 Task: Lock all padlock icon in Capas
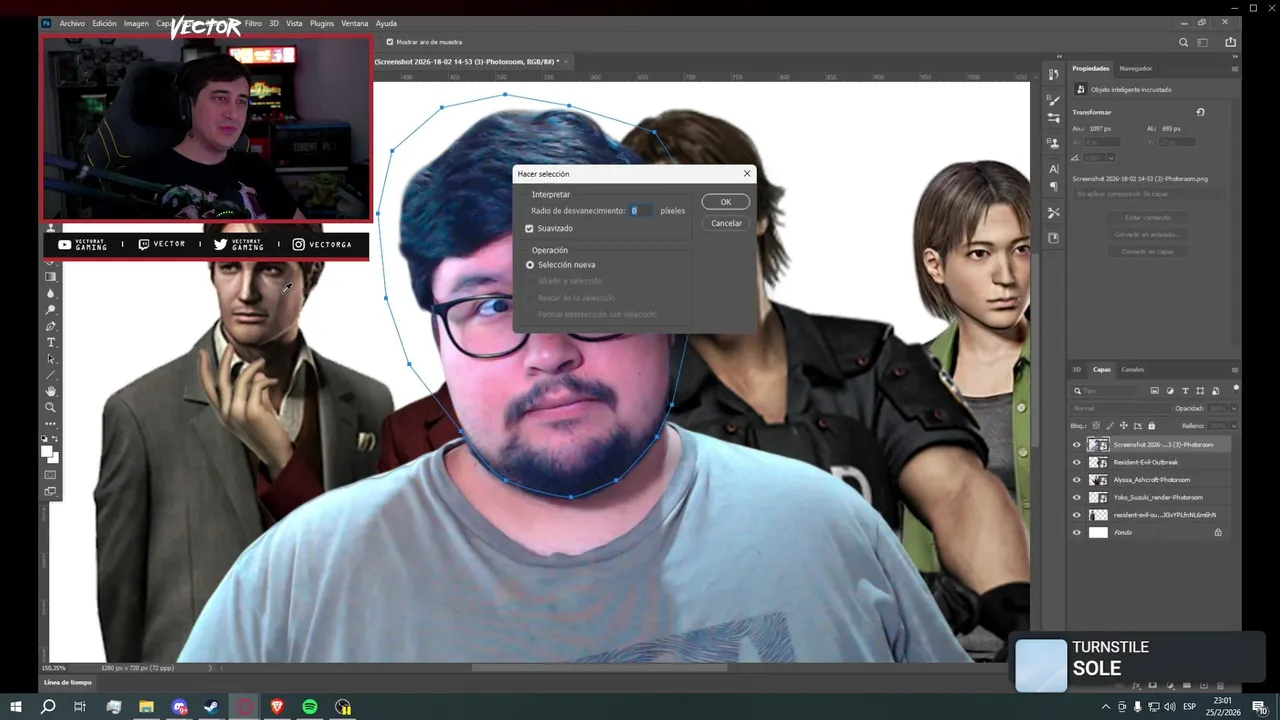[x=1151, y=426]
